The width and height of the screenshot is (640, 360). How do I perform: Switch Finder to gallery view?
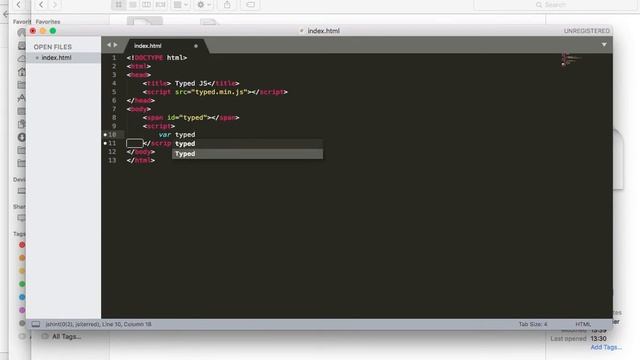160,5
